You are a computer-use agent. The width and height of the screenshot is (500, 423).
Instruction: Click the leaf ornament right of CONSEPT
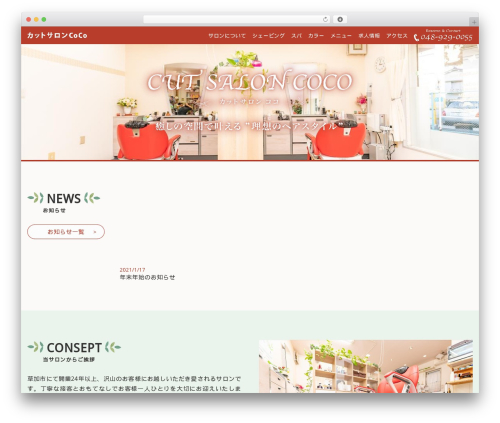[113, 347]
